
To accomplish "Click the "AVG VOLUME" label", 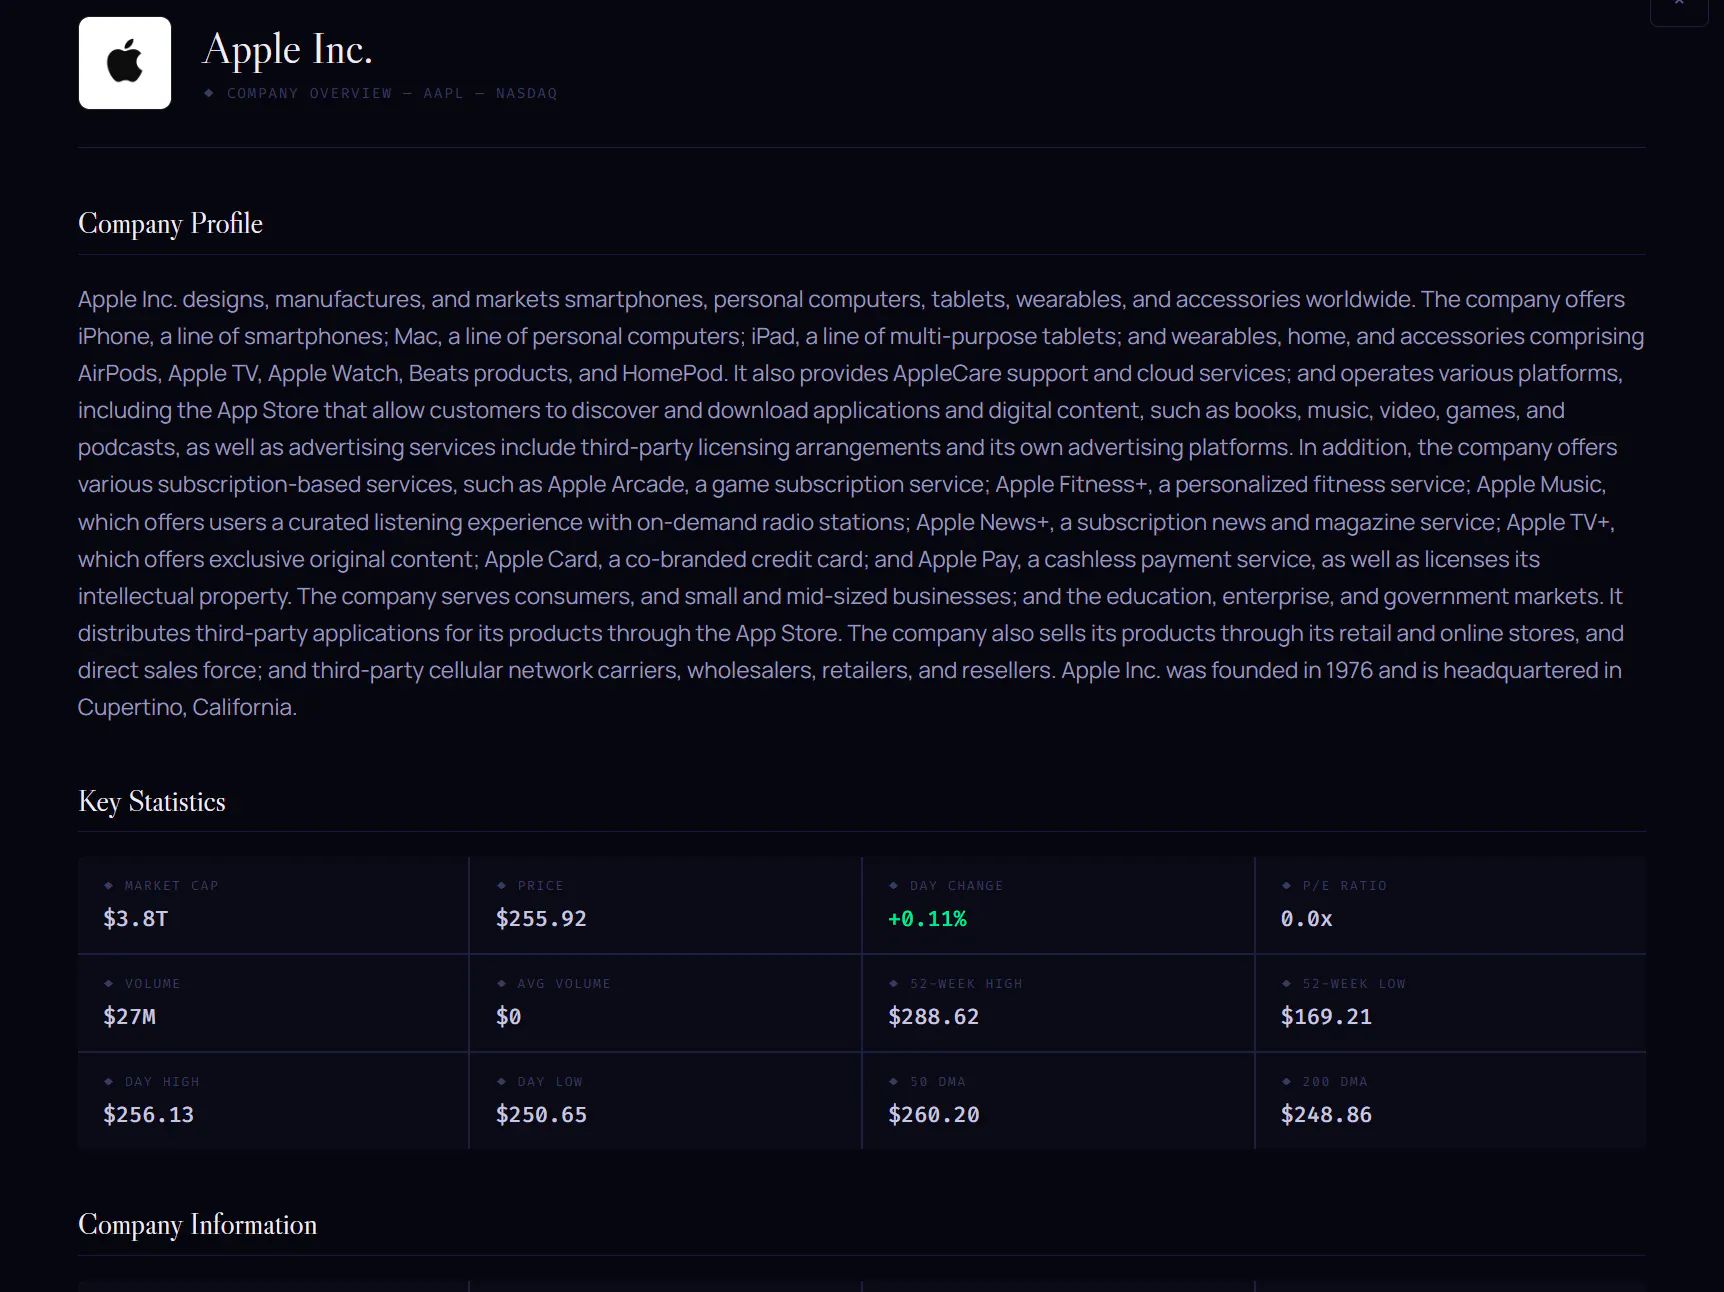I will [564, 984].
